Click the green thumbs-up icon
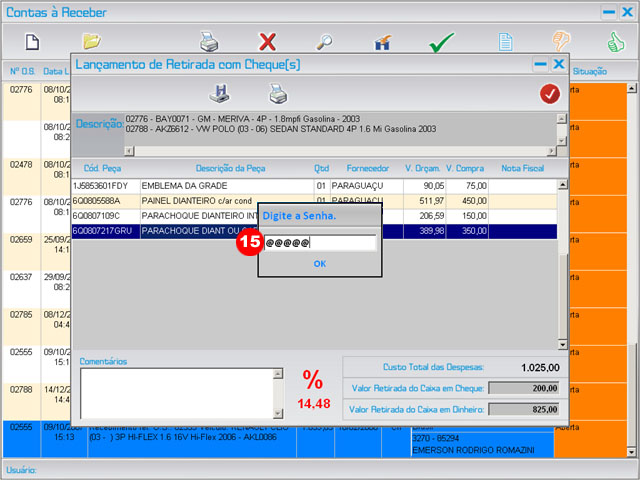This screenshot has width=640, height=480. pos(616,42)
